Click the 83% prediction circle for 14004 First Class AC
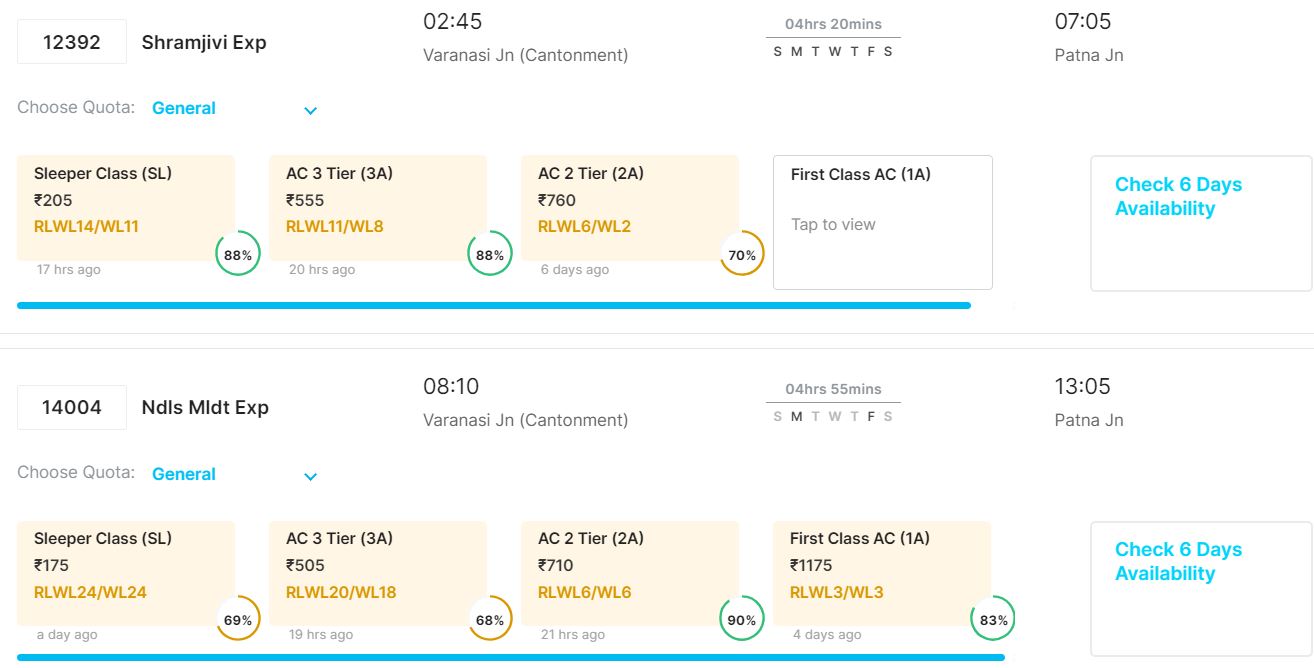The width and height of the screenshot is (1314, 668). 993,619
